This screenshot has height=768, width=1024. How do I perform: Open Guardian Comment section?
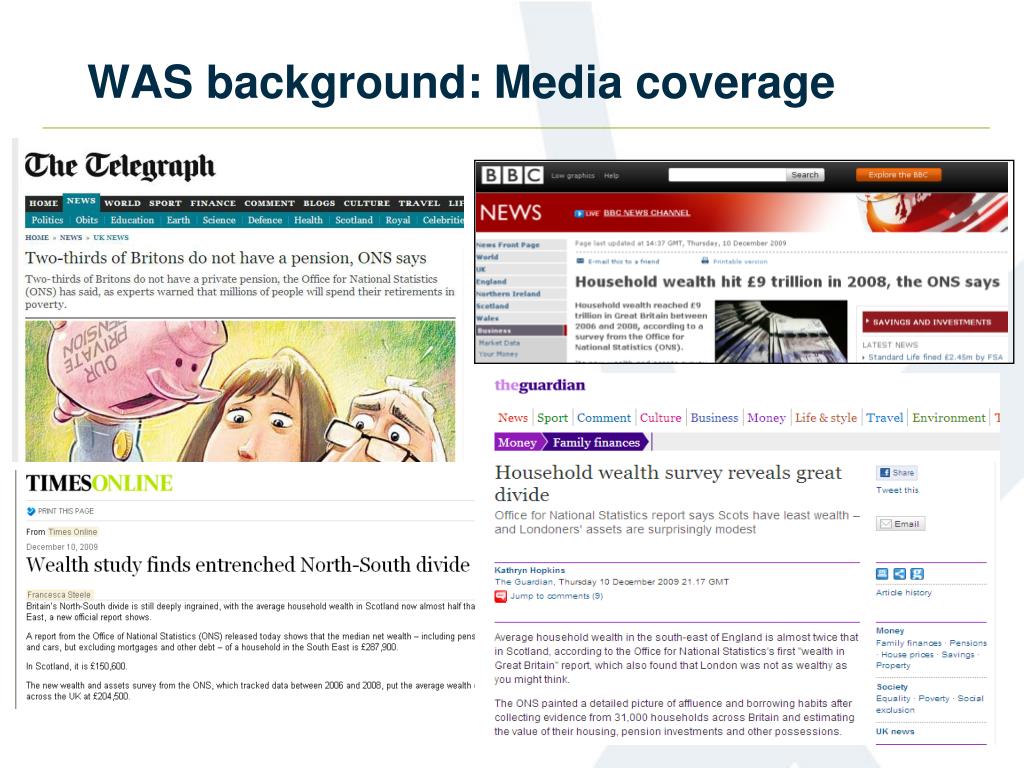coord(604,418)
